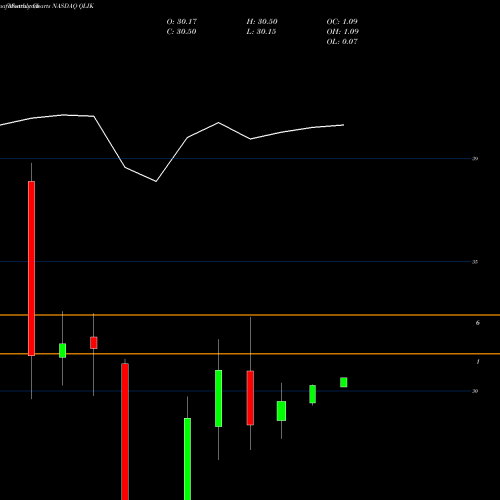Image resolution: width=500 pixels, height=500 pixels.
Task: Select the first small green candle near orange line
Action: point(62,351)
